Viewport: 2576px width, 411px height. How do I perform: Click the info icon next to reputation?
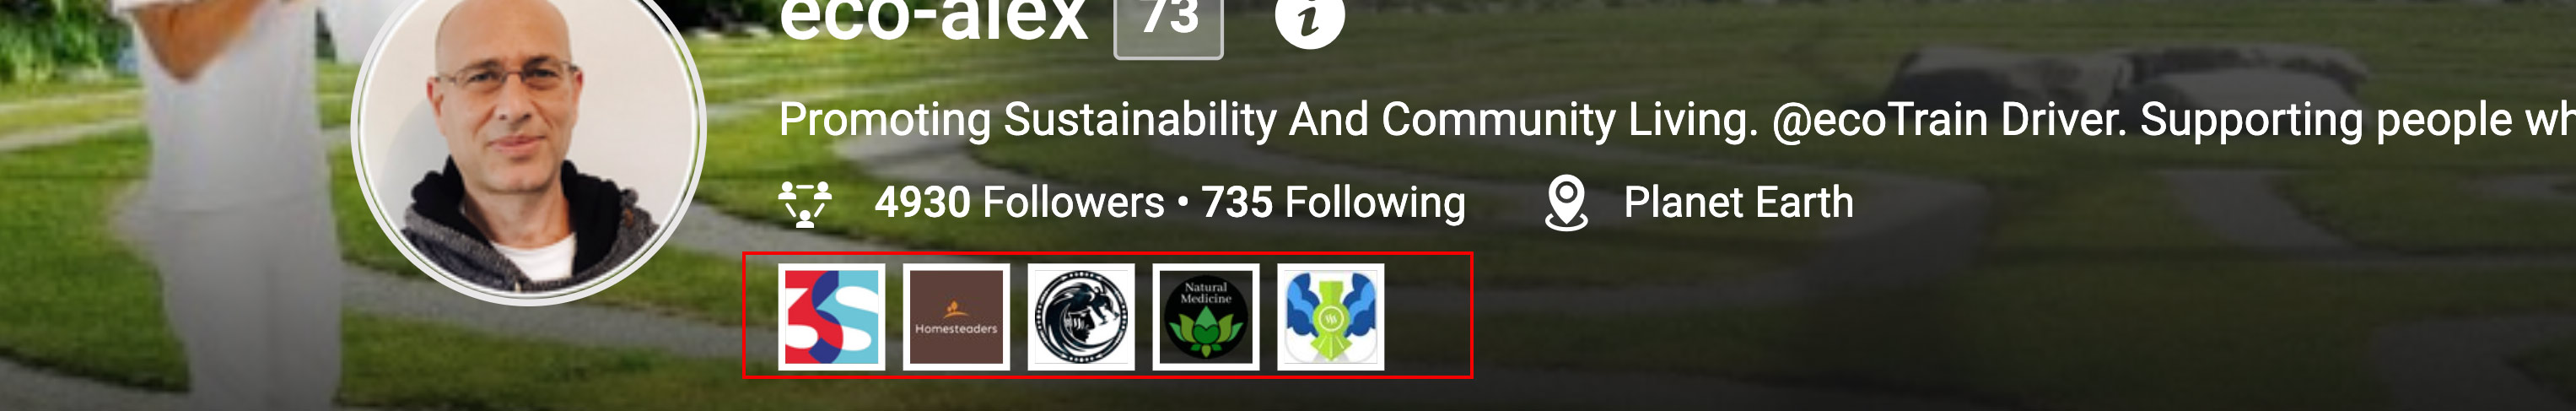point(1309,17)
